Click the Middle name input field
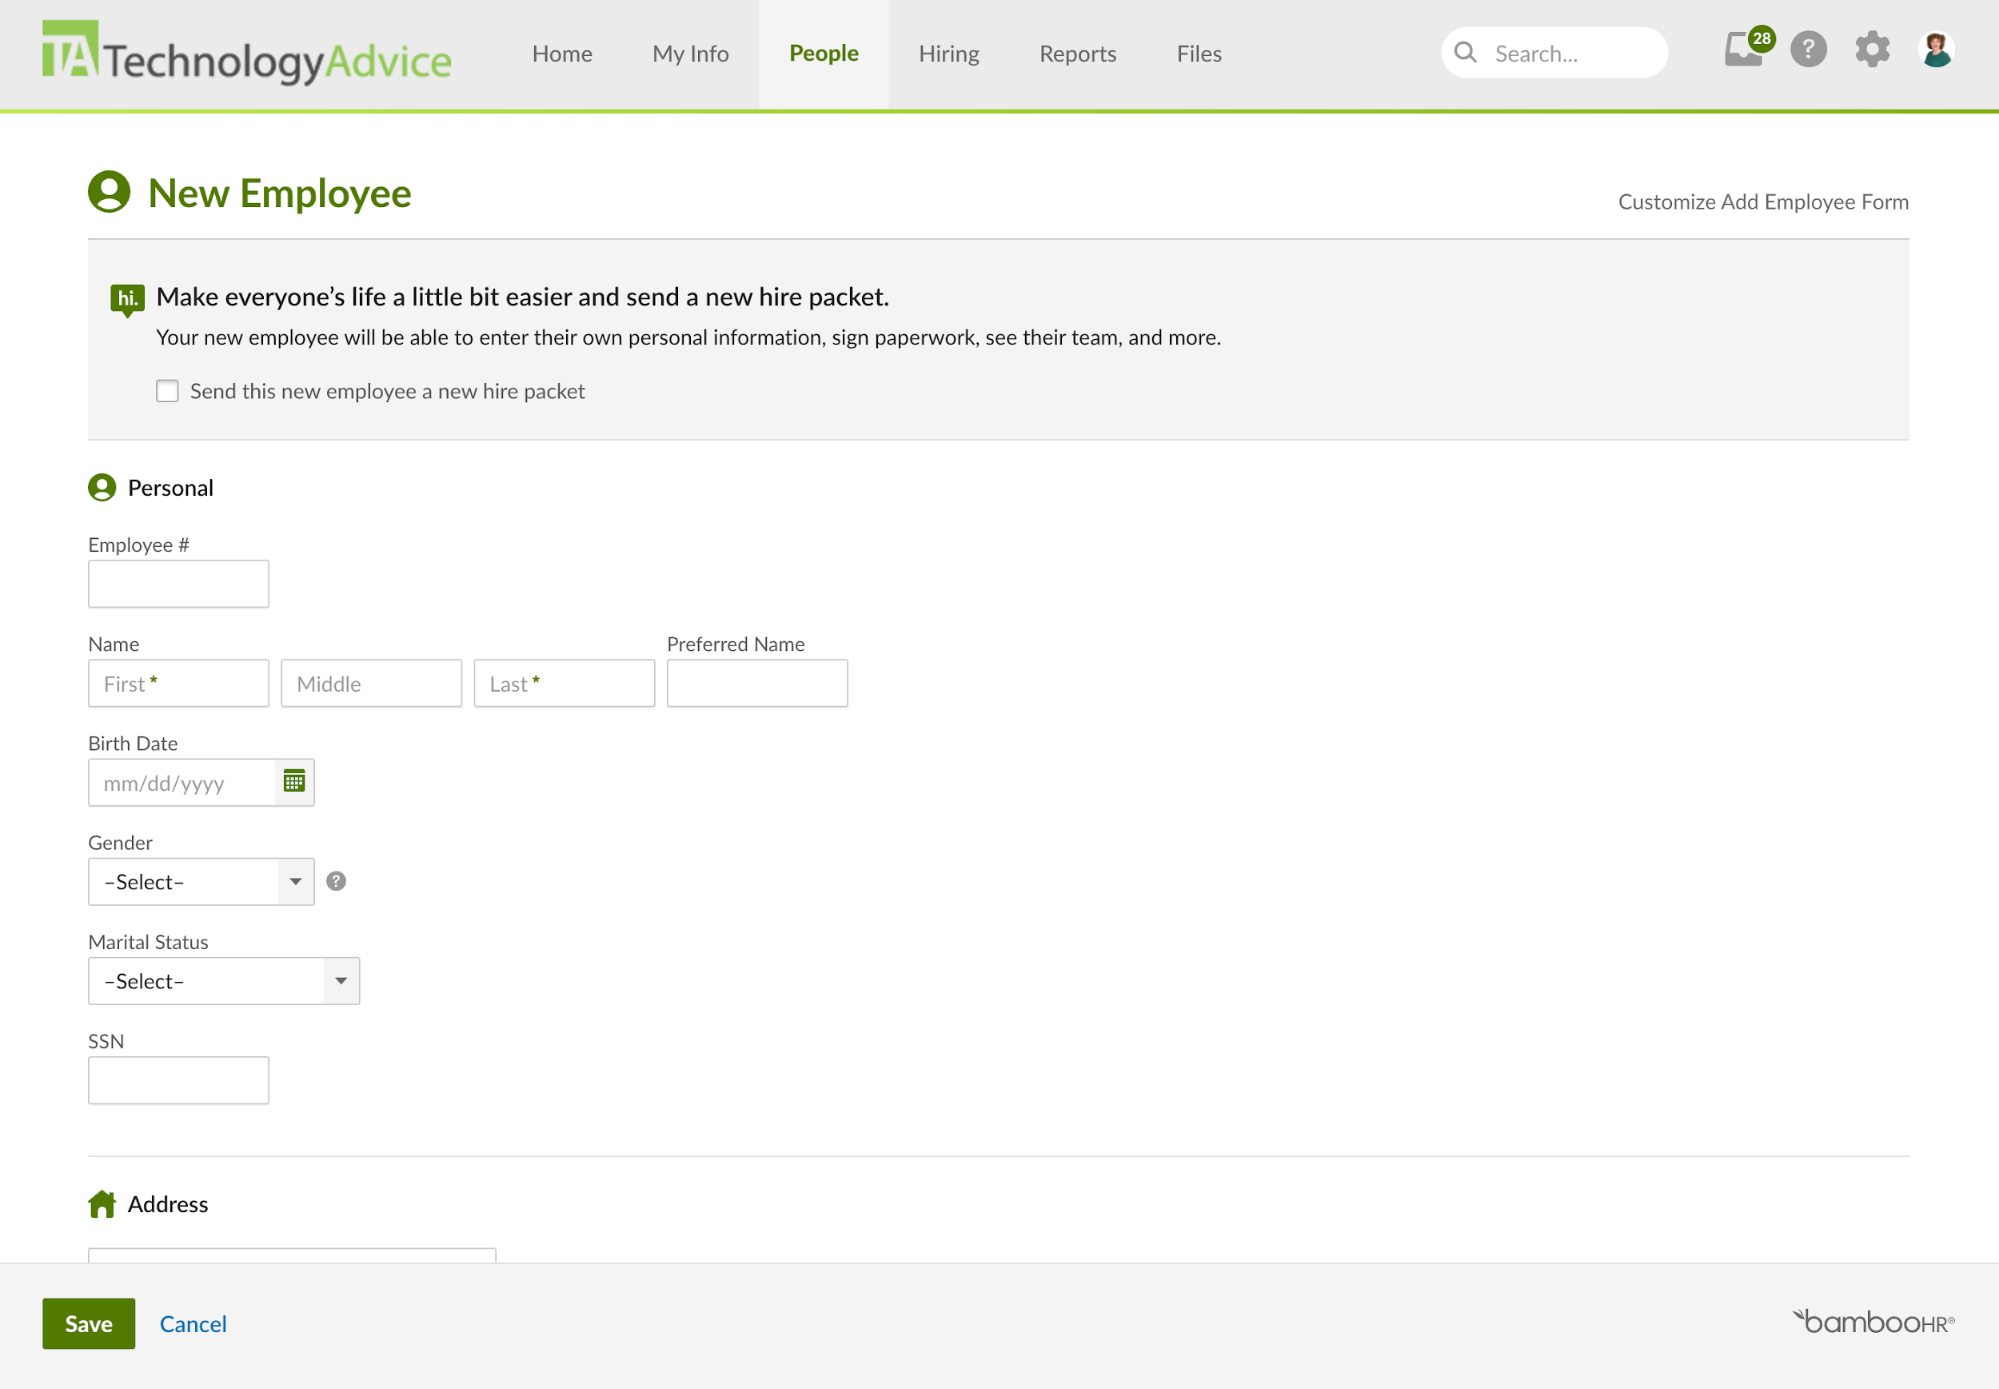 point(372,683)
